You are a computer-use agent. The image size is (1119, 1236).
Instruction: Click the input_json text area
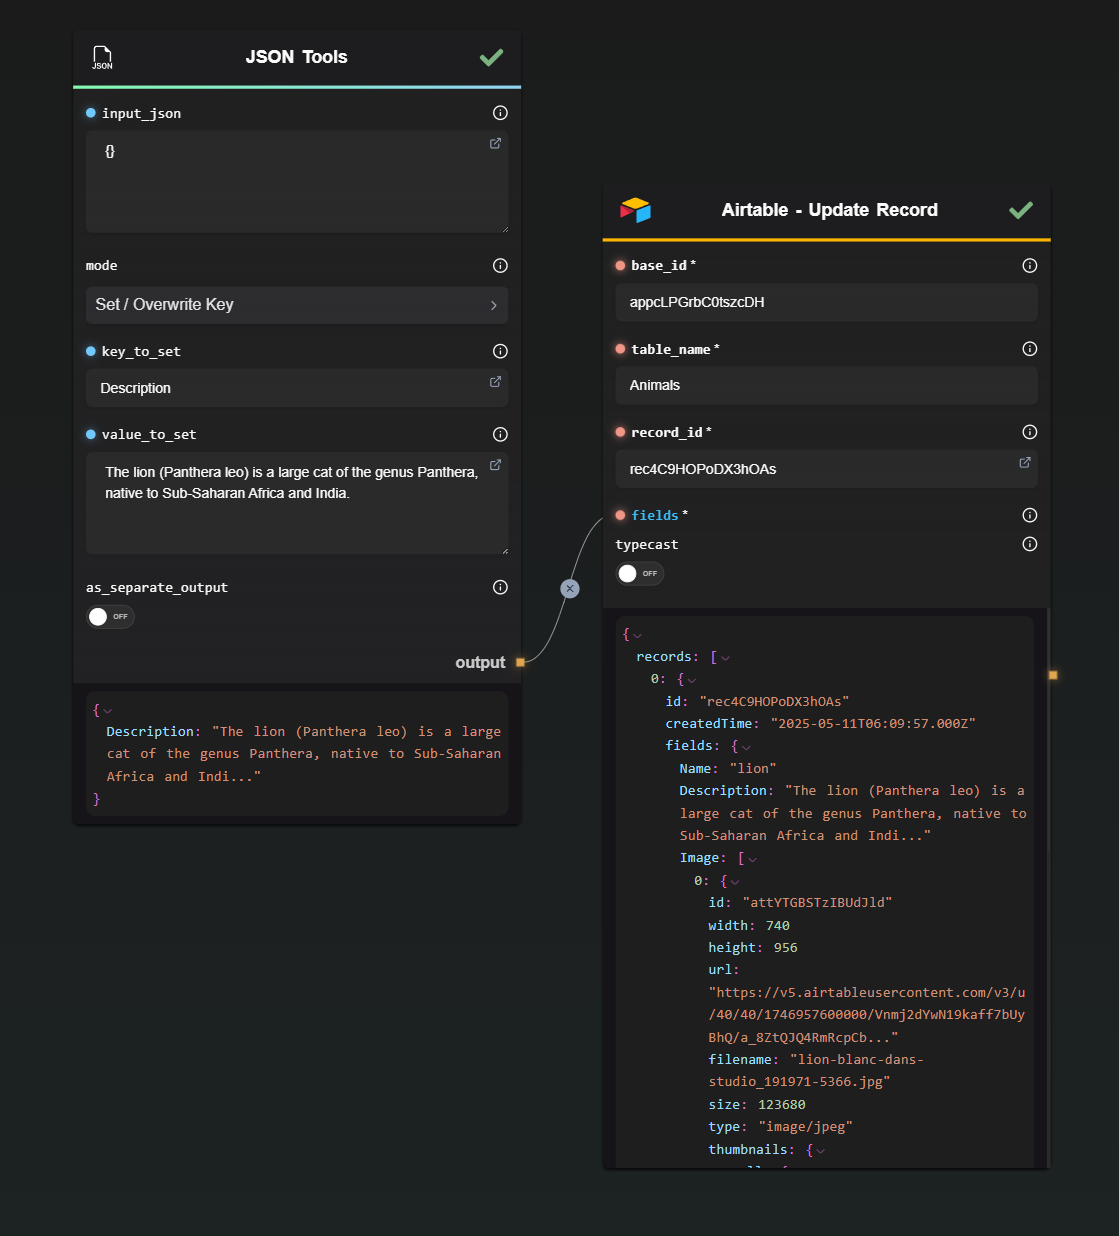tap(297, 182)
